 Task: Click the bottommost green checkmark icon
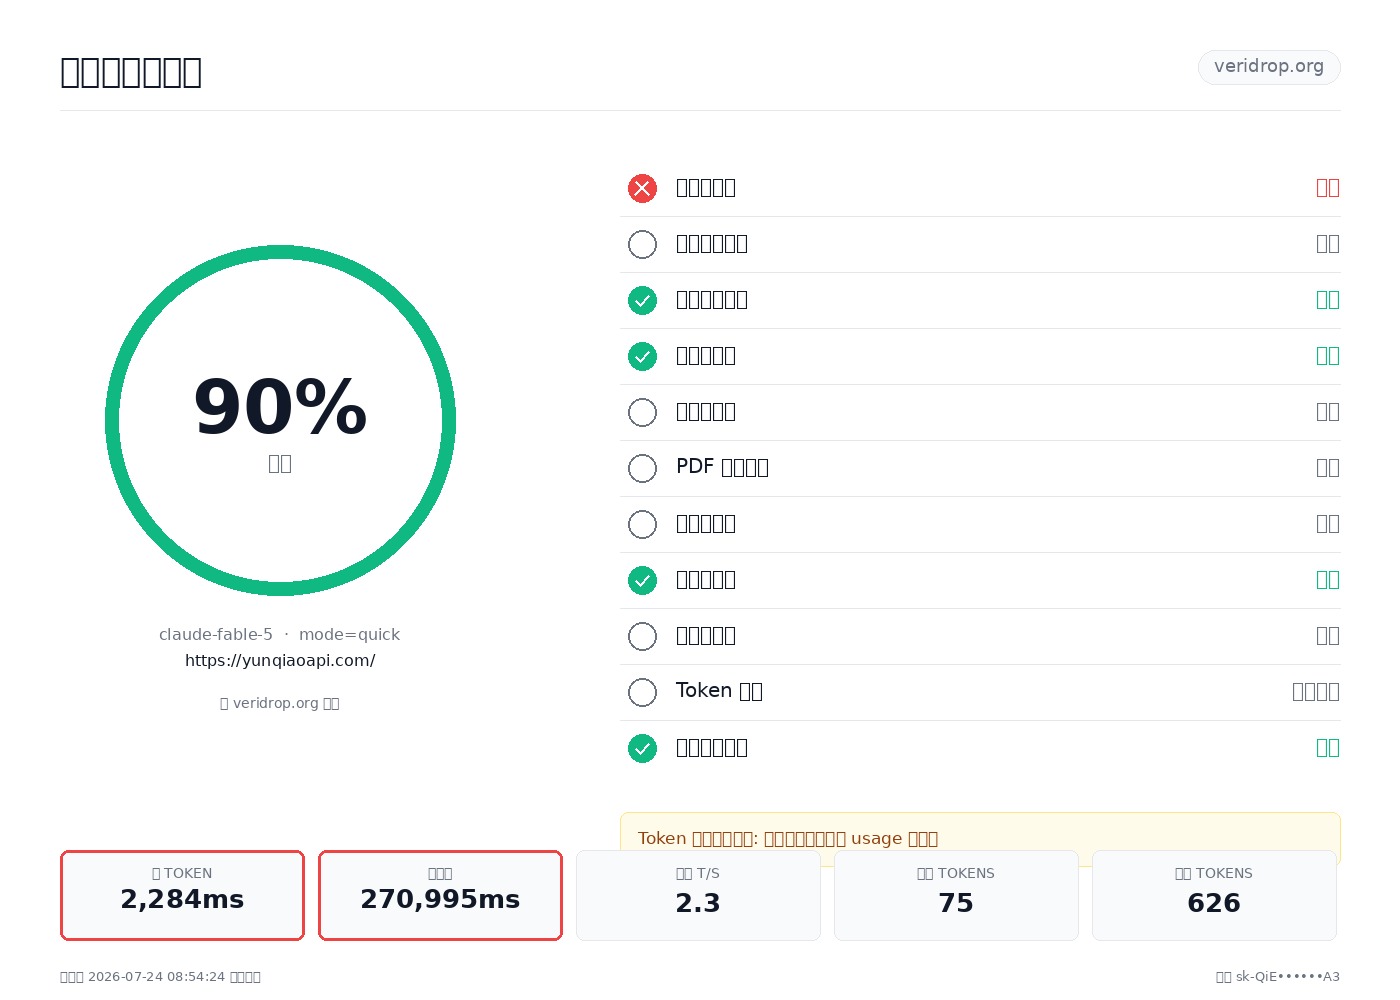(642, 748)
